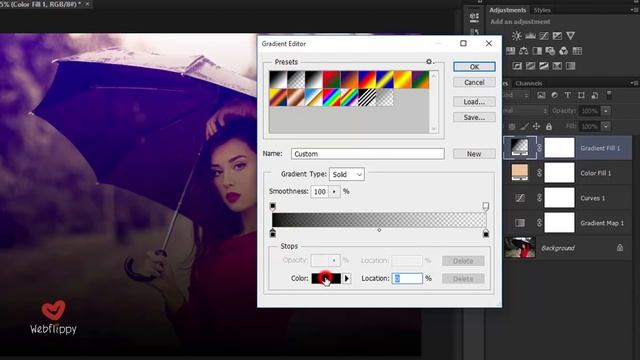Open the gear menu in Gradient Editor presets
640x360 pixels.
(x=429, y=62)
